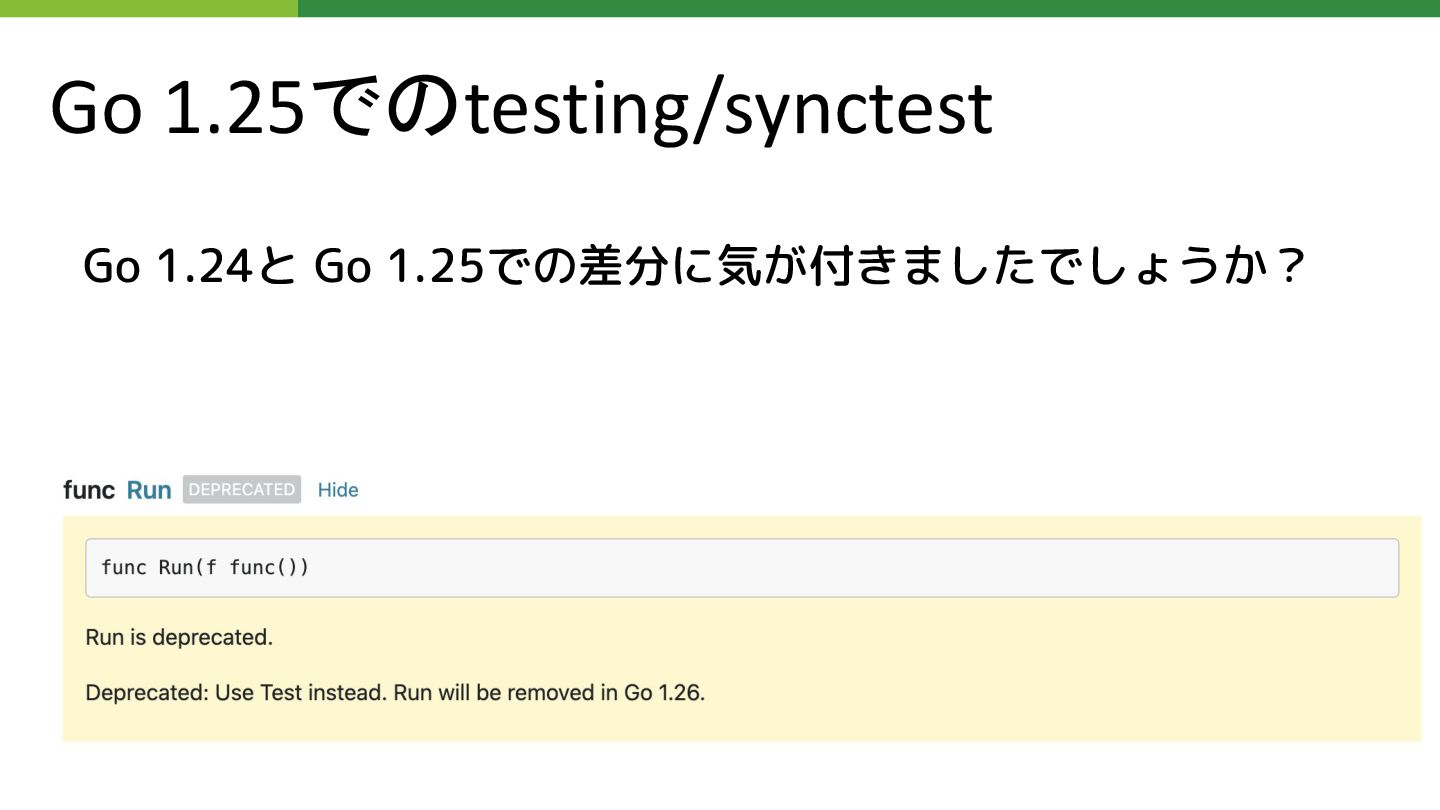Click the dark green segment of top bar
The height and width of the screenshot is (810, 1440).
click(868, 8)
